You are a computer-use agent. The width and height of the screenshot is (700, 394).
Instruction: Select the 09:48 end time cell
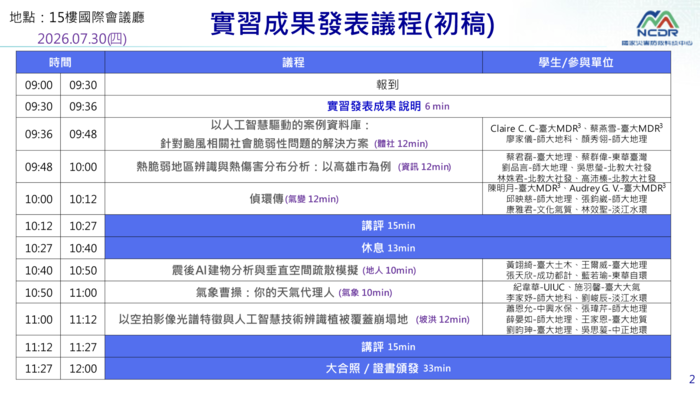point(83,134)
